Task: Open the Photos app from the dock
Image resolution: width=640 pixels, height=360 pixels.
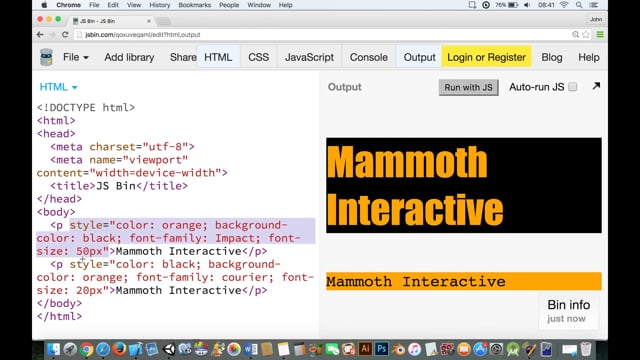Action: [234, 349]
